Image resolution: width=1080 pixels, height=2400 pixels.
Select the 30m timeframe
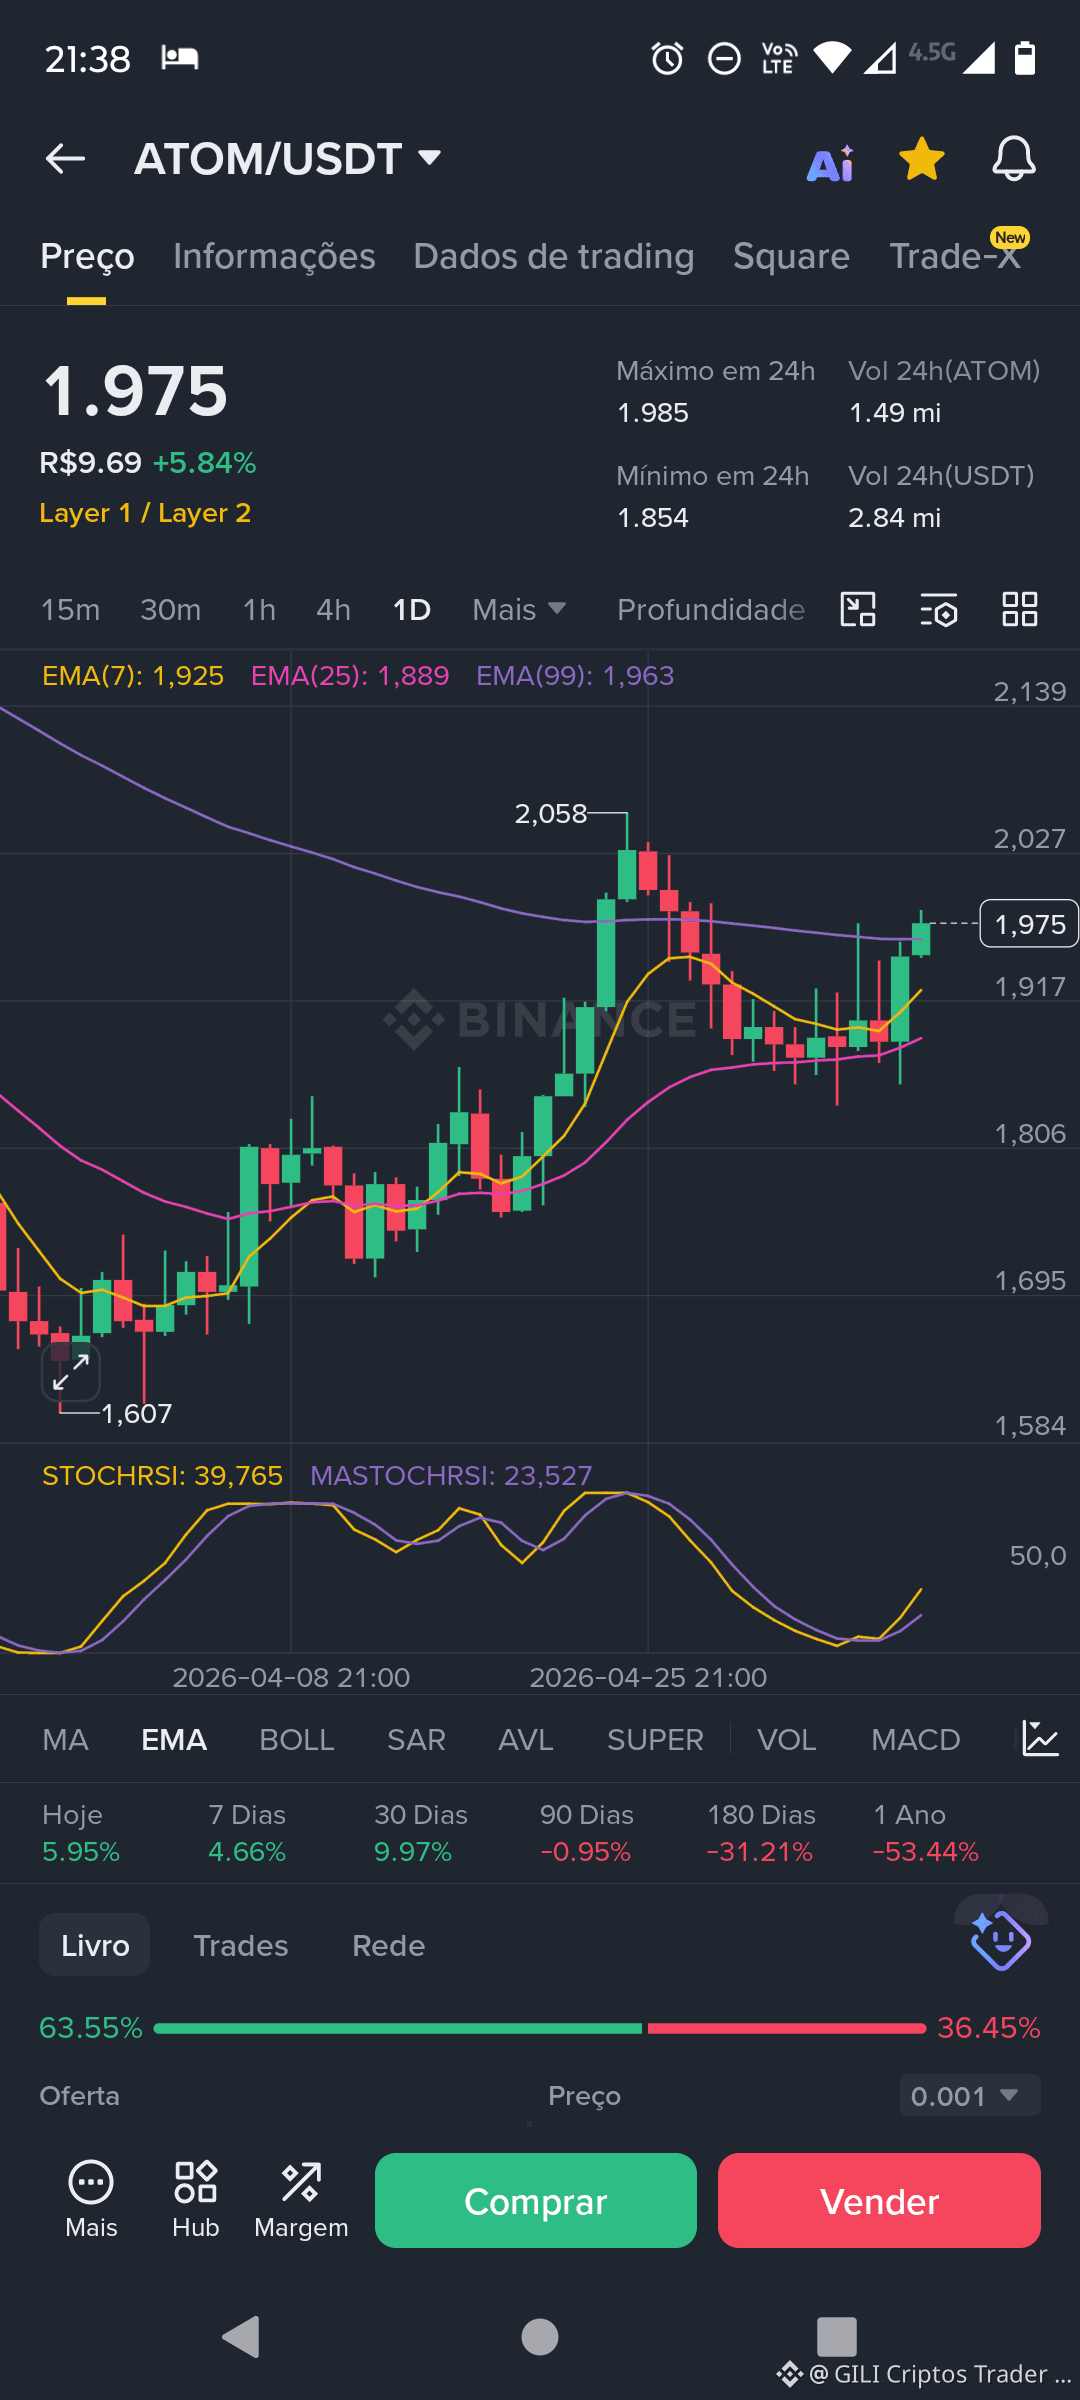(171, 610)
